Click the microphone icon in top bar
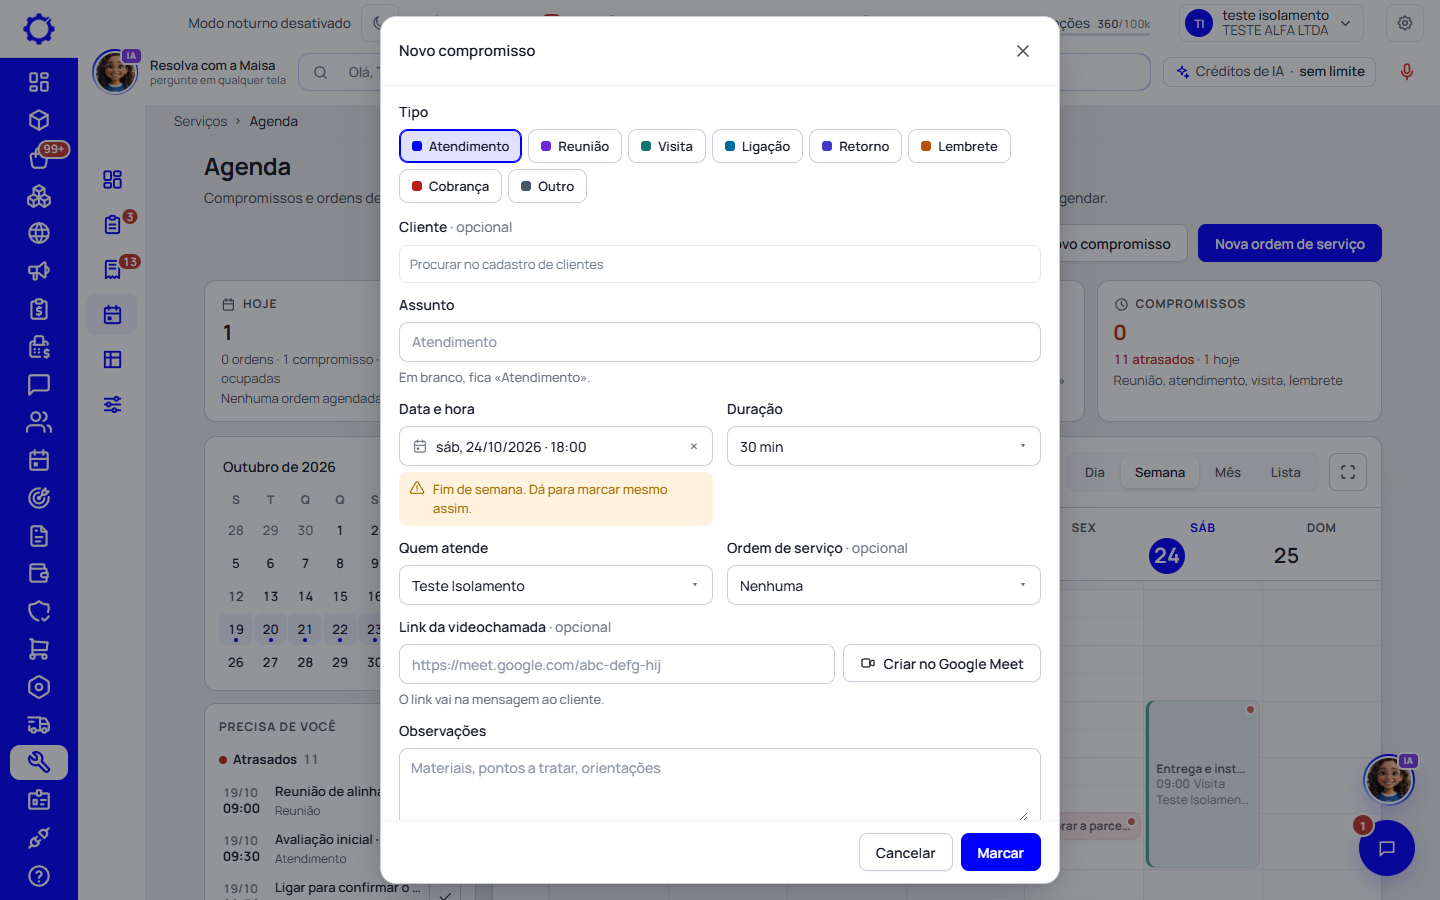 pos(1406,72)
